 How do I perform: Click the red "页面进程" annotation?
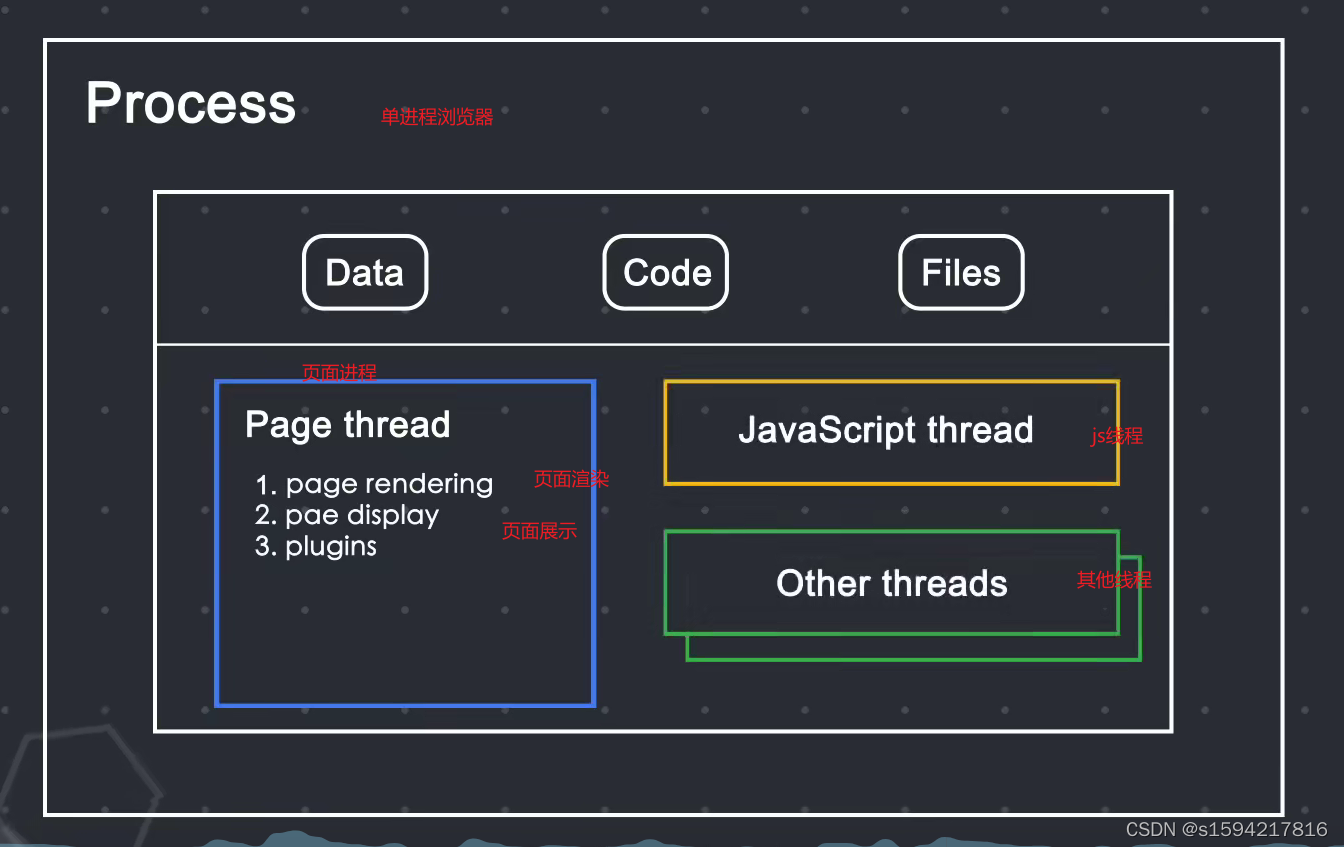click(x=340, y=373)
